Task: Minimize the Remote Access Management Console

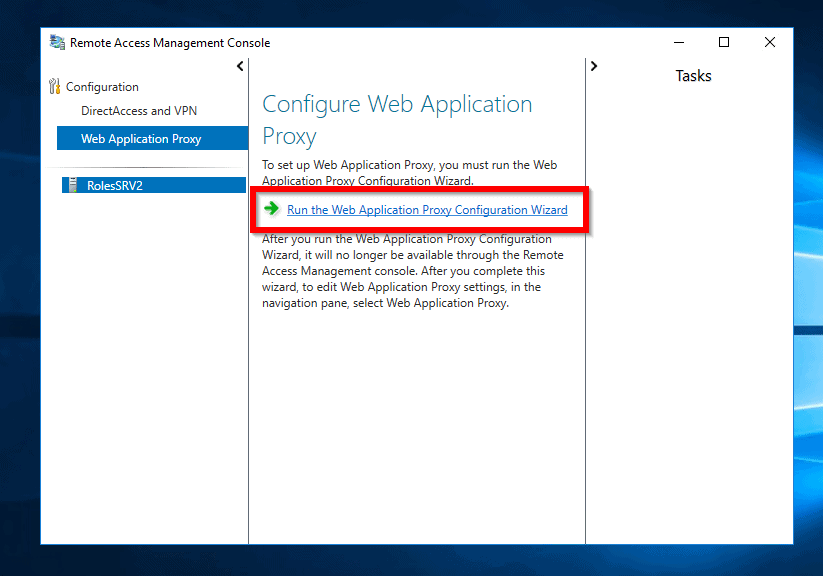Action: (x=678, y=41)
